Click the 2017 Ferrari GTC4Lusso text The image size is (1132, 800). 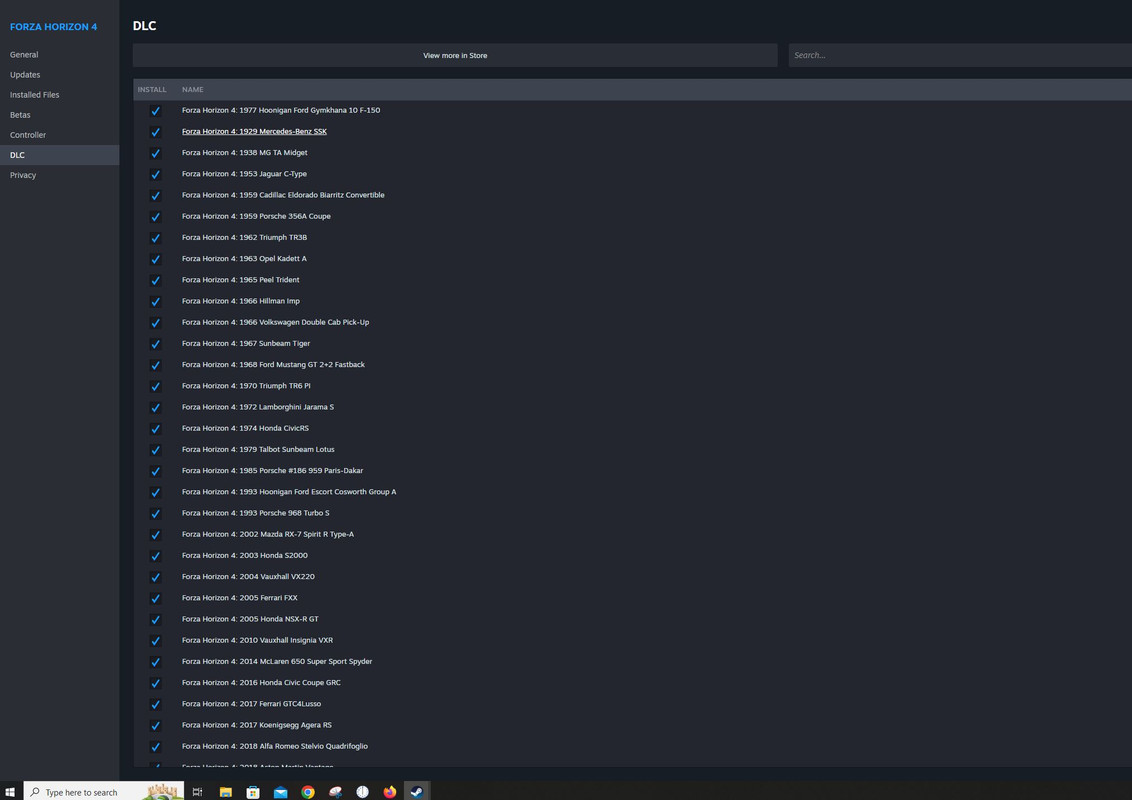tap(251, 703)
